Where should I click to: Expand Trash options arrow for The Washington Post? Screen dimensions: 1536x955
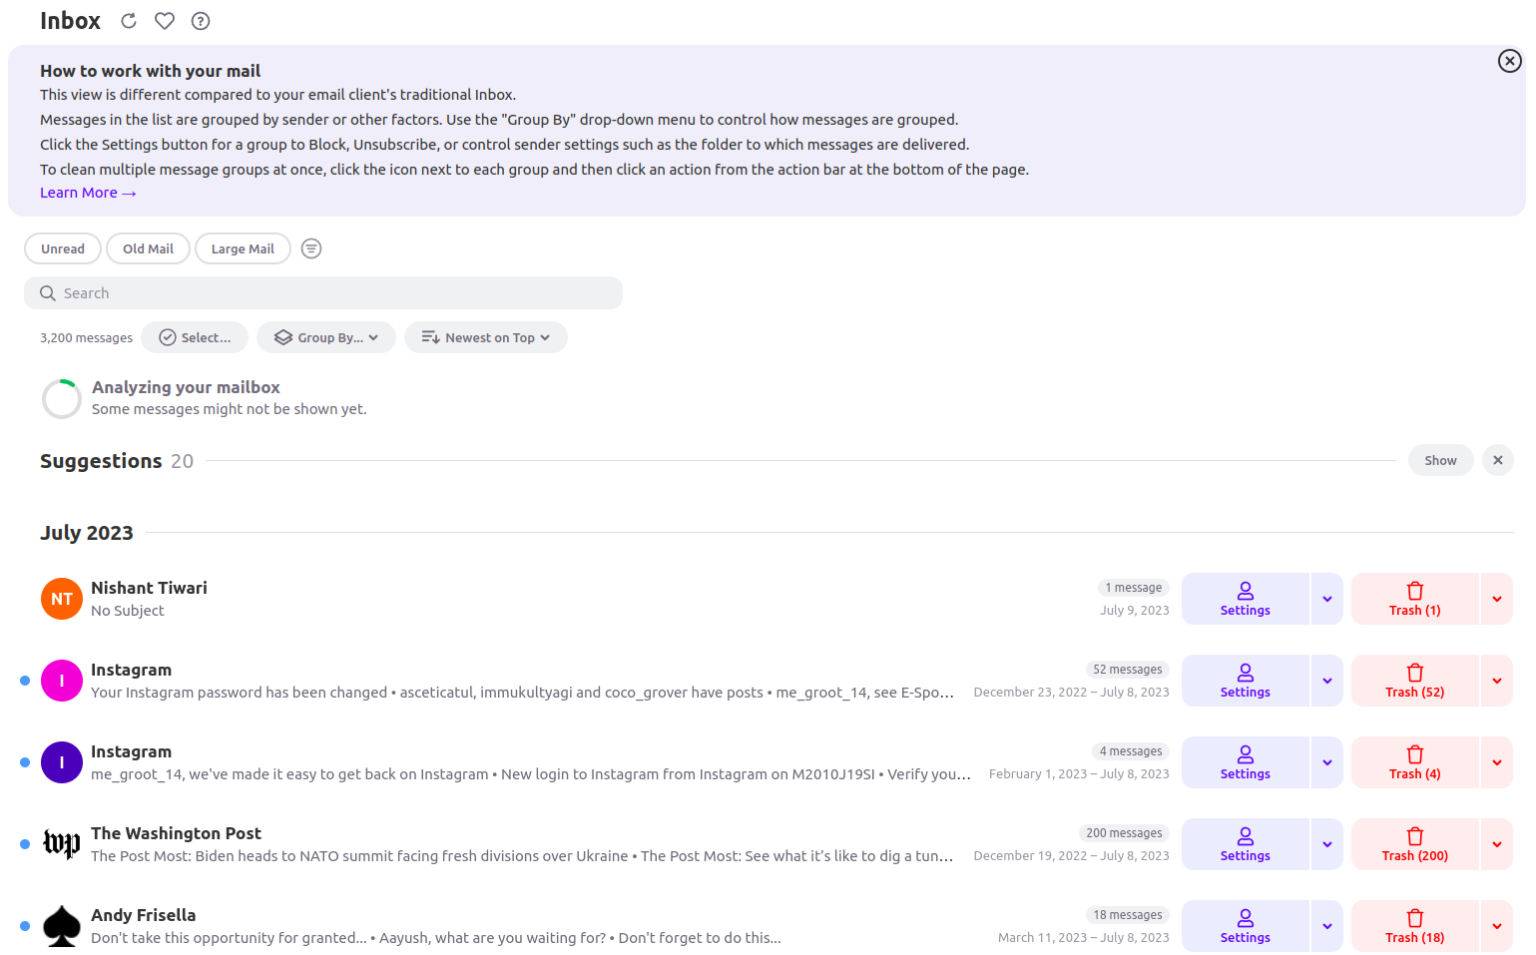[1497, 844]
